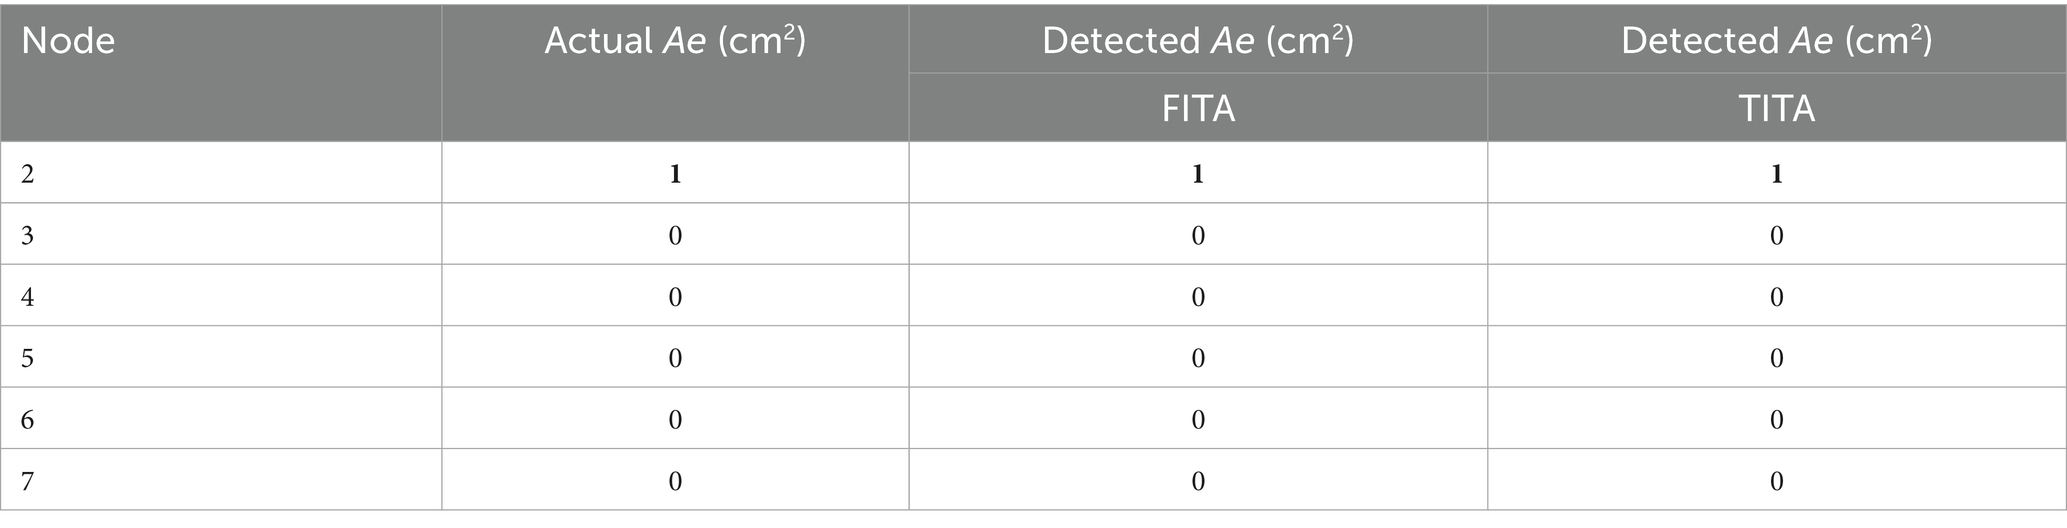Image resolution: width=2067 pixels, height=528 pixels.
Task: Select the Detected Ae header above TITA
Action: point(1776,41)
